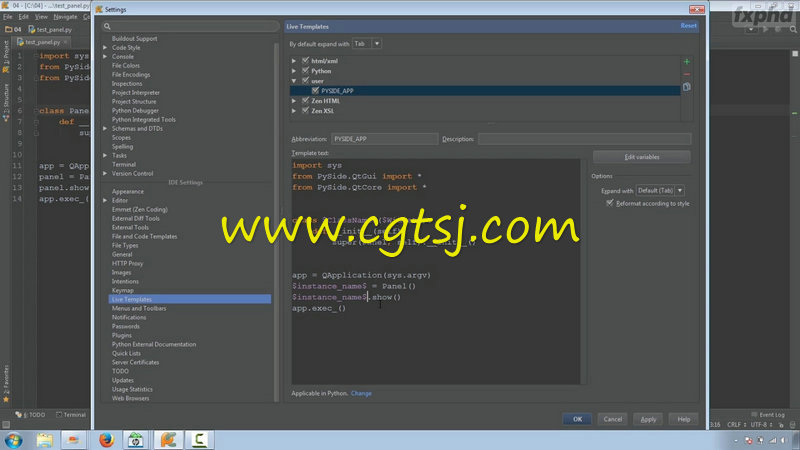Expand the Code Style settings node
Screen dimensions: 800x450
pos(105,47)
